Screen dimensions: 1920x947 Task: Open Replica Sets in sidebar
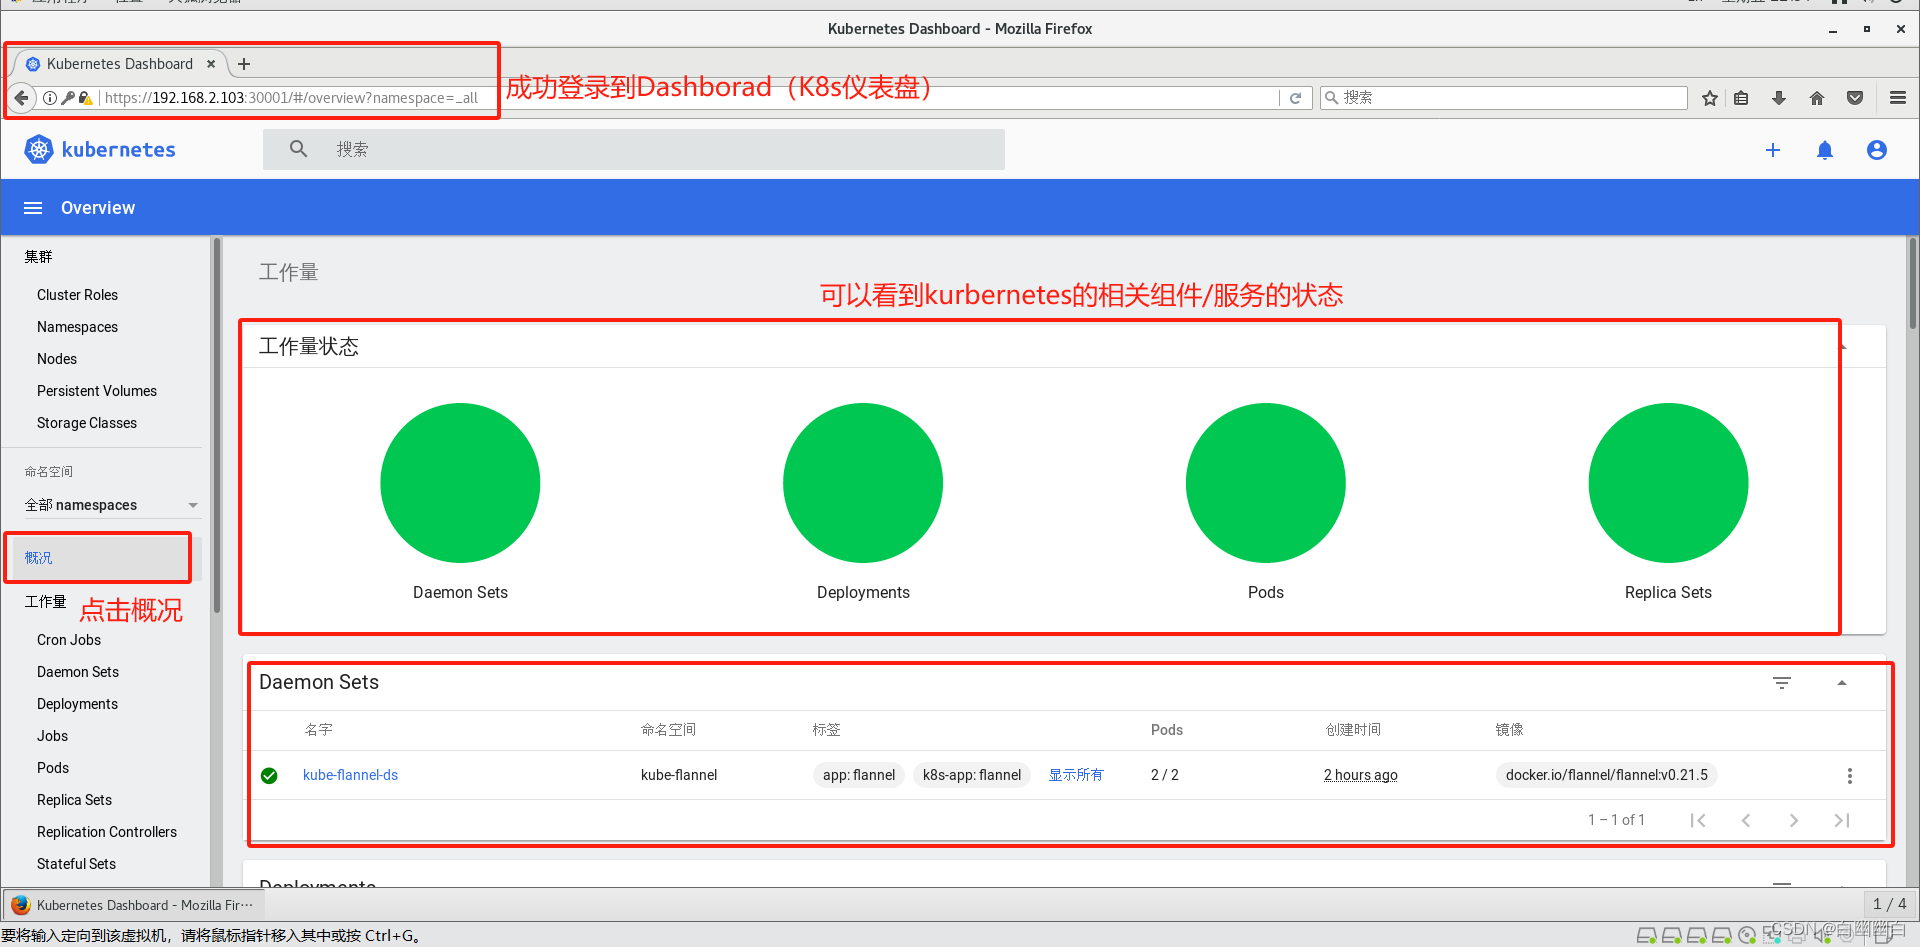click(x=74, y=800)
